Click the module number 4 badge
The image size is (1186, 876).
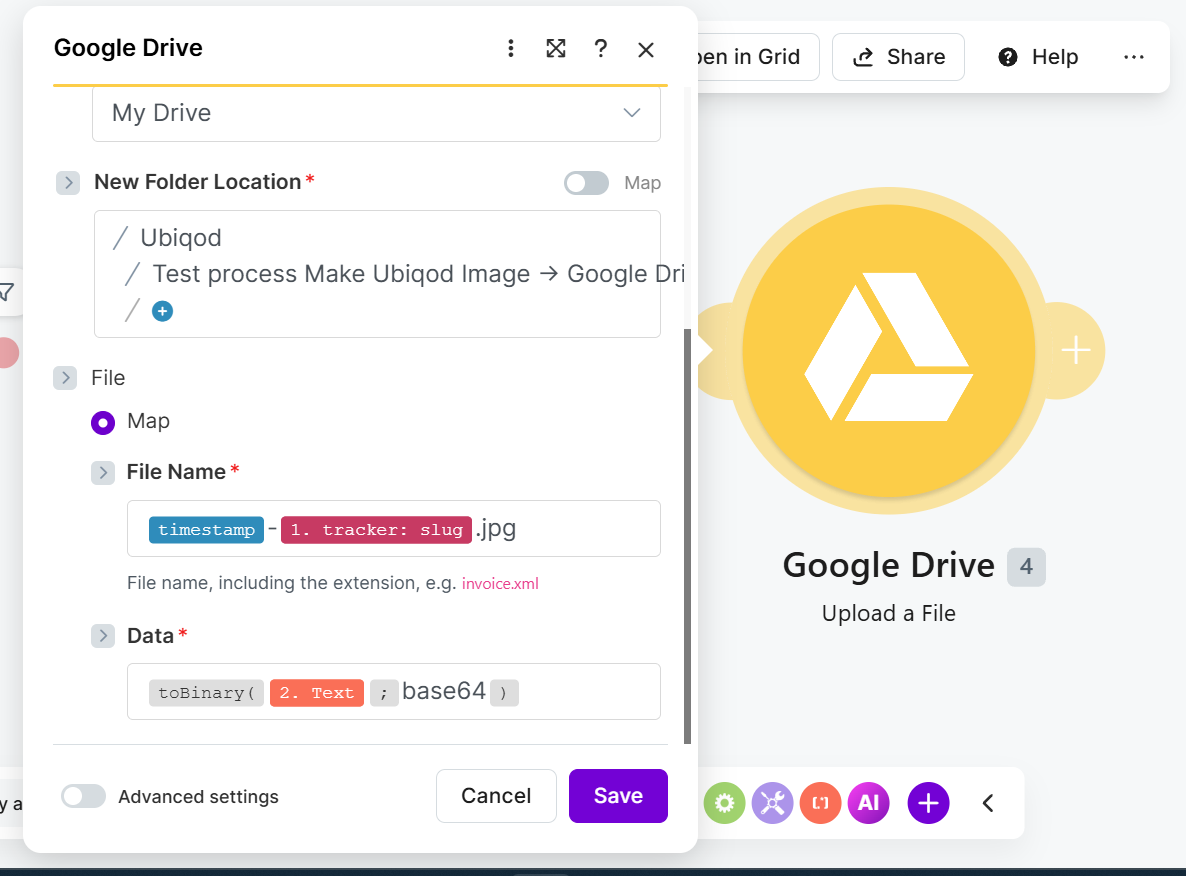(x=1026, y=567)
